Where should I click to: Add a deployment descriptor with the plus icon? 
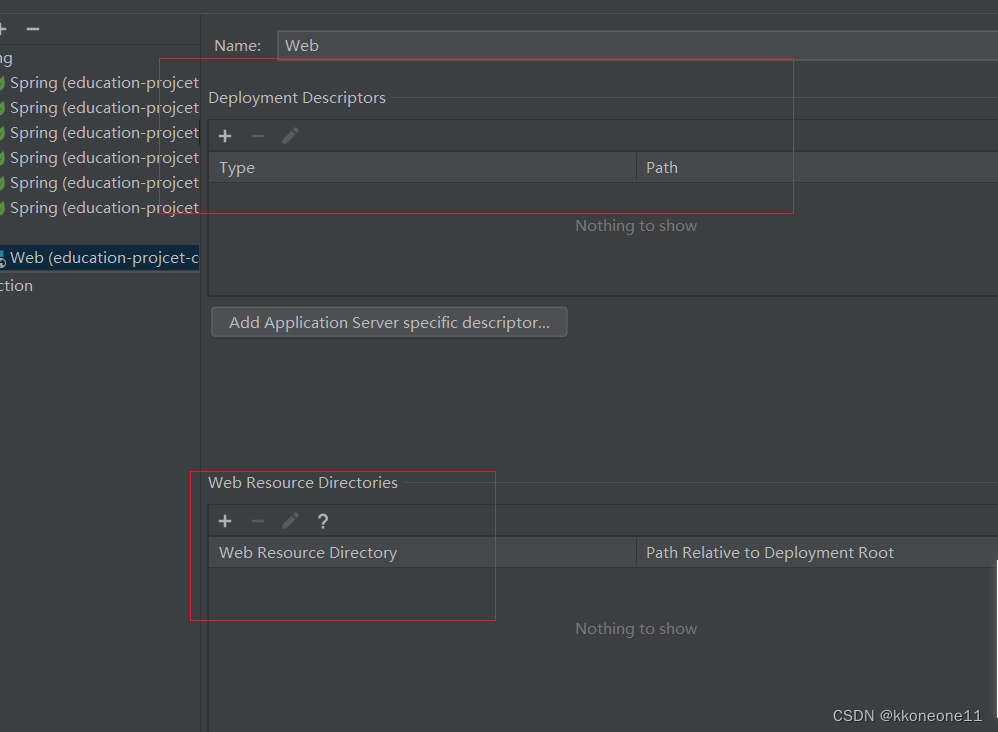pos(225,135)
